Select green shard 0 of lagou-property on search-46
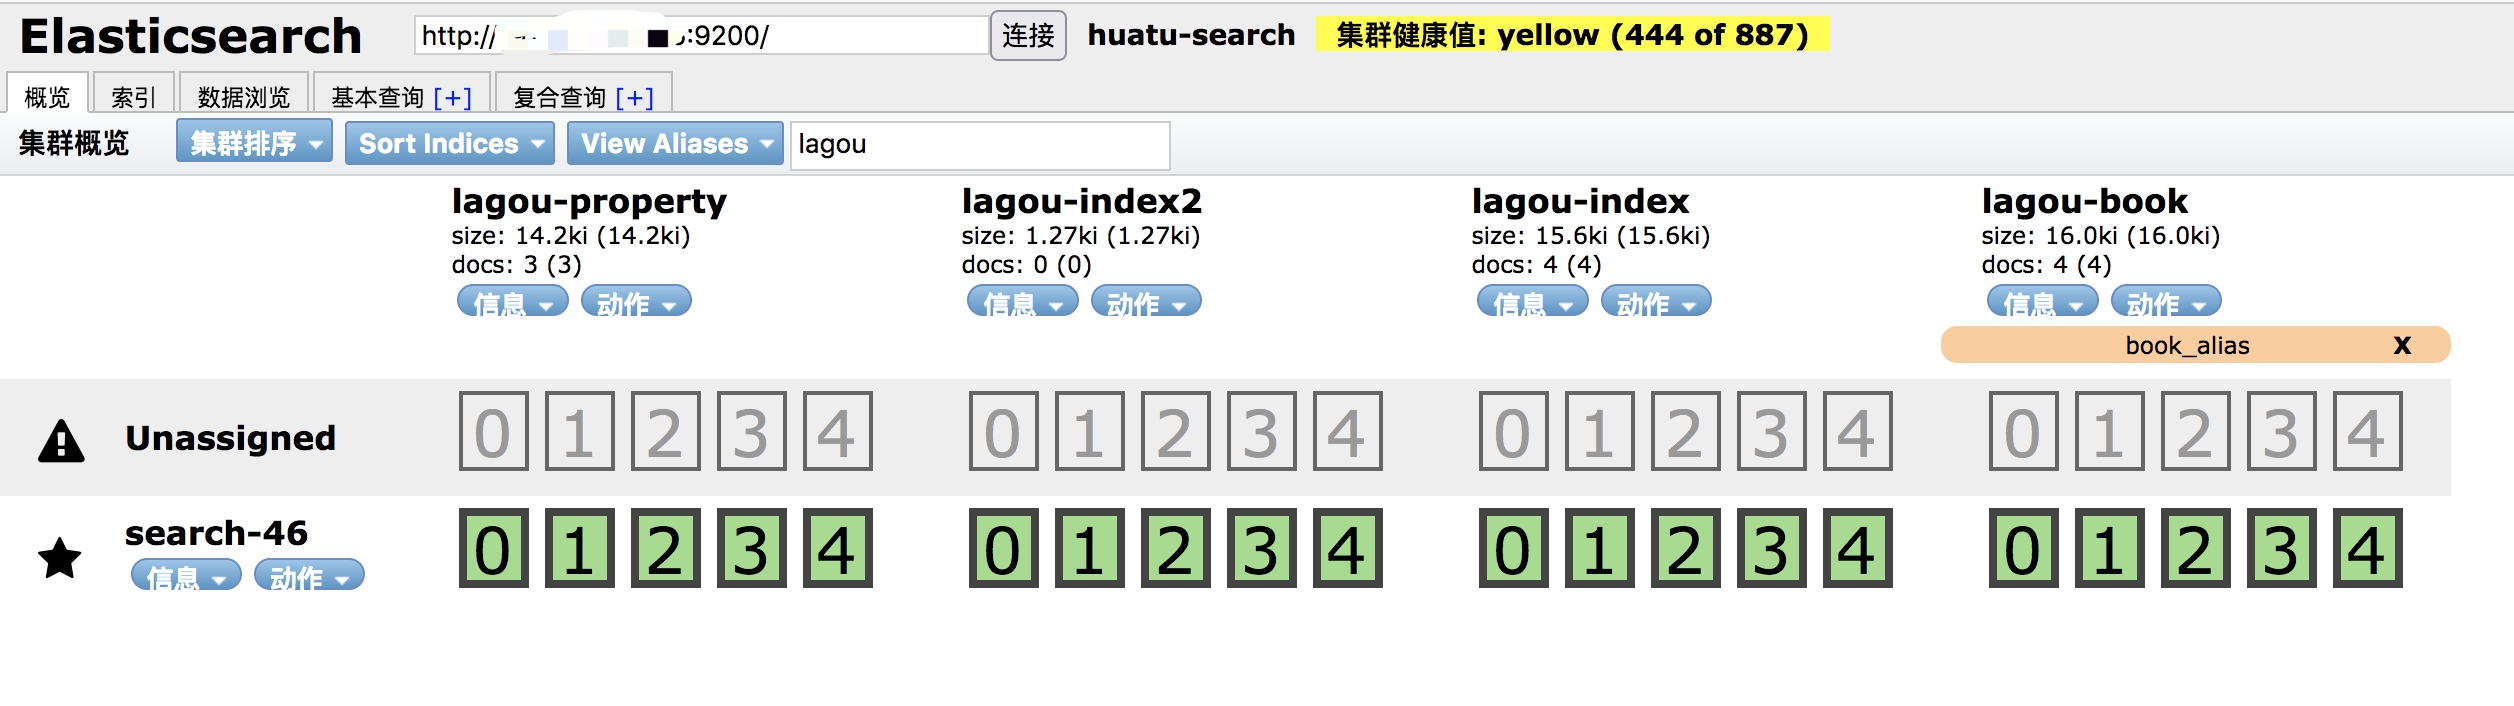Image resolution: width=2514 pixels, height=706 pixels. [494, 549]
